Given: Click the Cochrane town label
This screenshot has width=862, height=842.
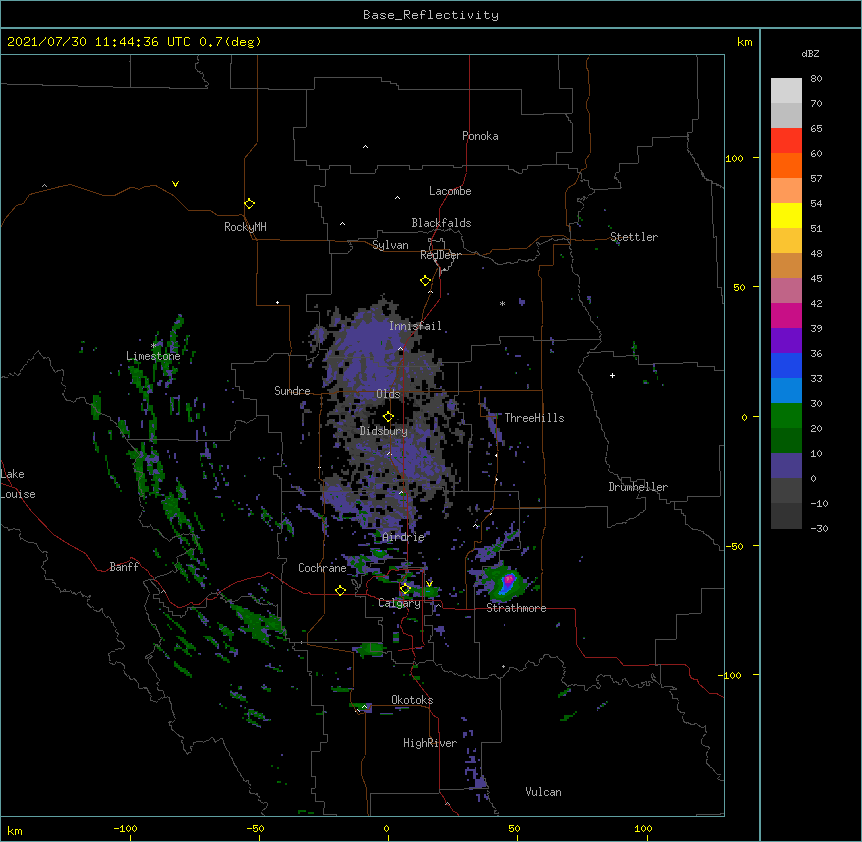Looking at the screenshot, I should tap(322, 568).
